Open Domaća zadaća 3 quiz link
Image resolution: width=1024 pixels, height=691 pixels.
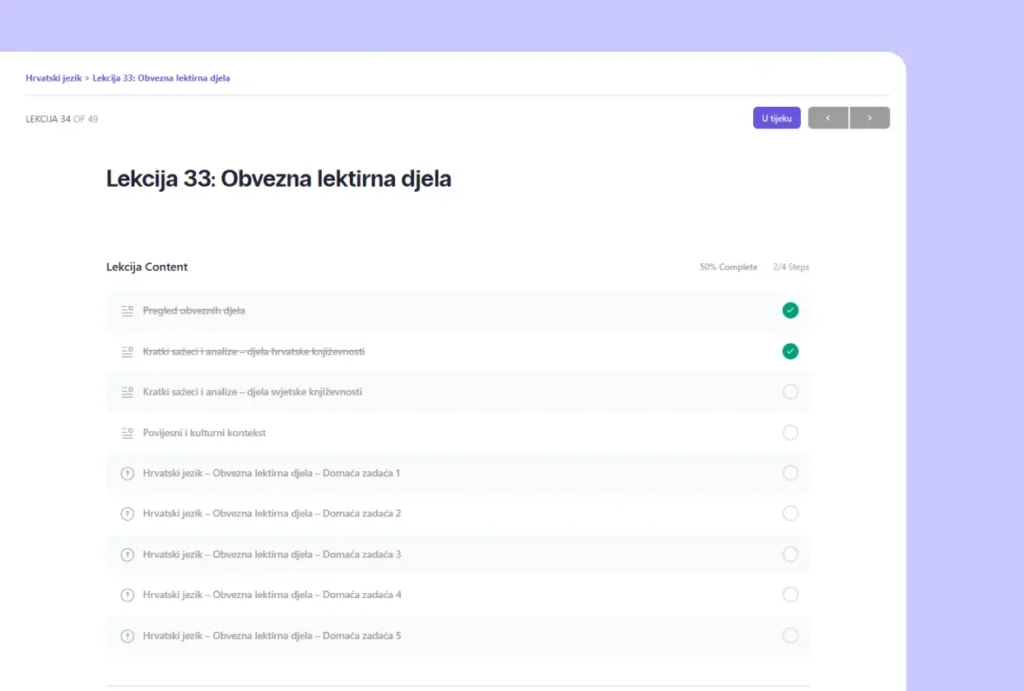tap(272, 554)
